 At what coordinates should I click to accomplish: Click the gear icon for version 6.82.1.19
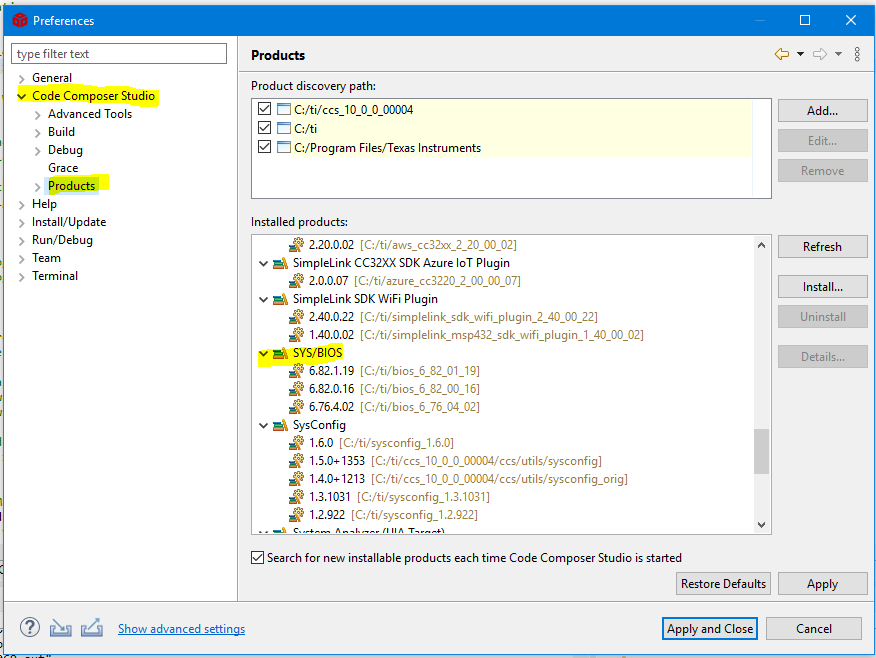pos(297,371)
